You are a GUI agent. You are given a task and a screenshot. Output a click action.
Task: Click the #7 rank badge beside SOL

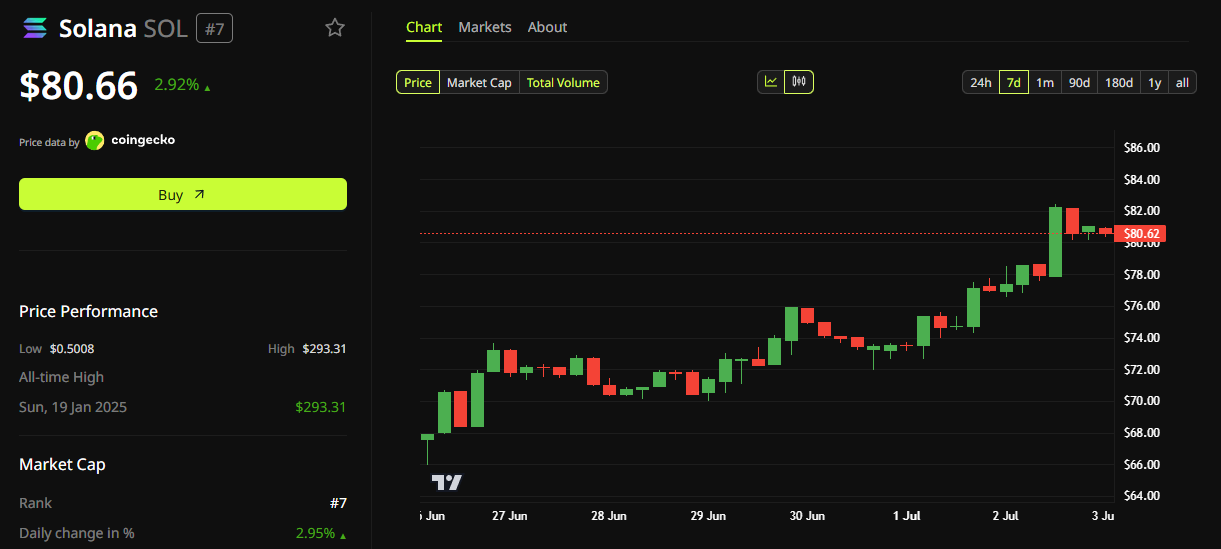coord(214,28)
